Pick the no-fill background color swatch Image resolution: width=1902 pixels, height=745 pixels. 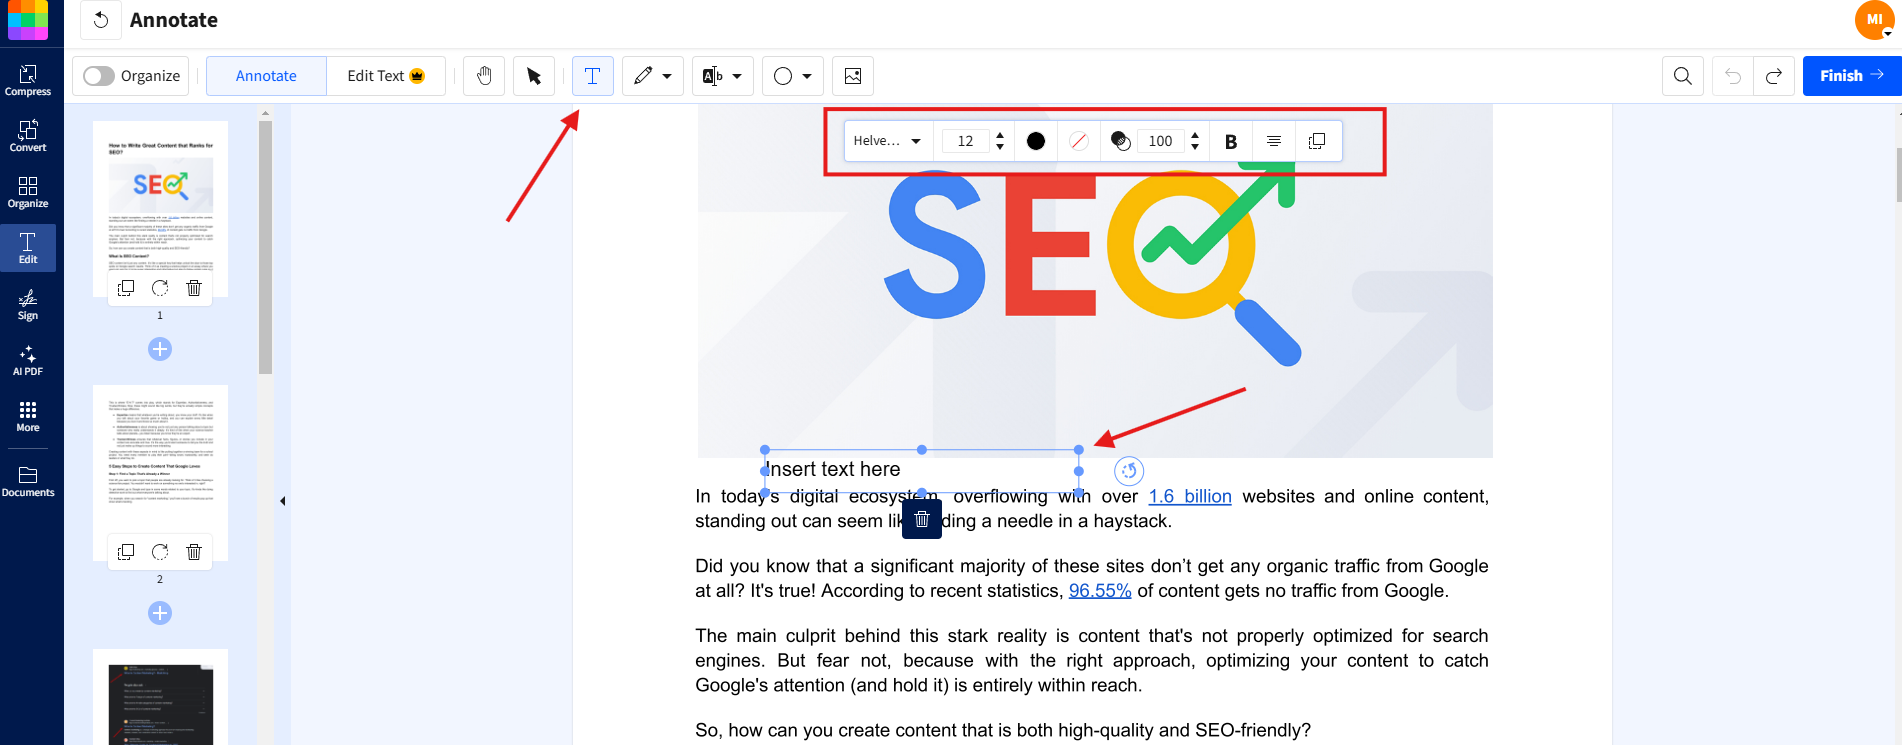tap(1078, 141)
